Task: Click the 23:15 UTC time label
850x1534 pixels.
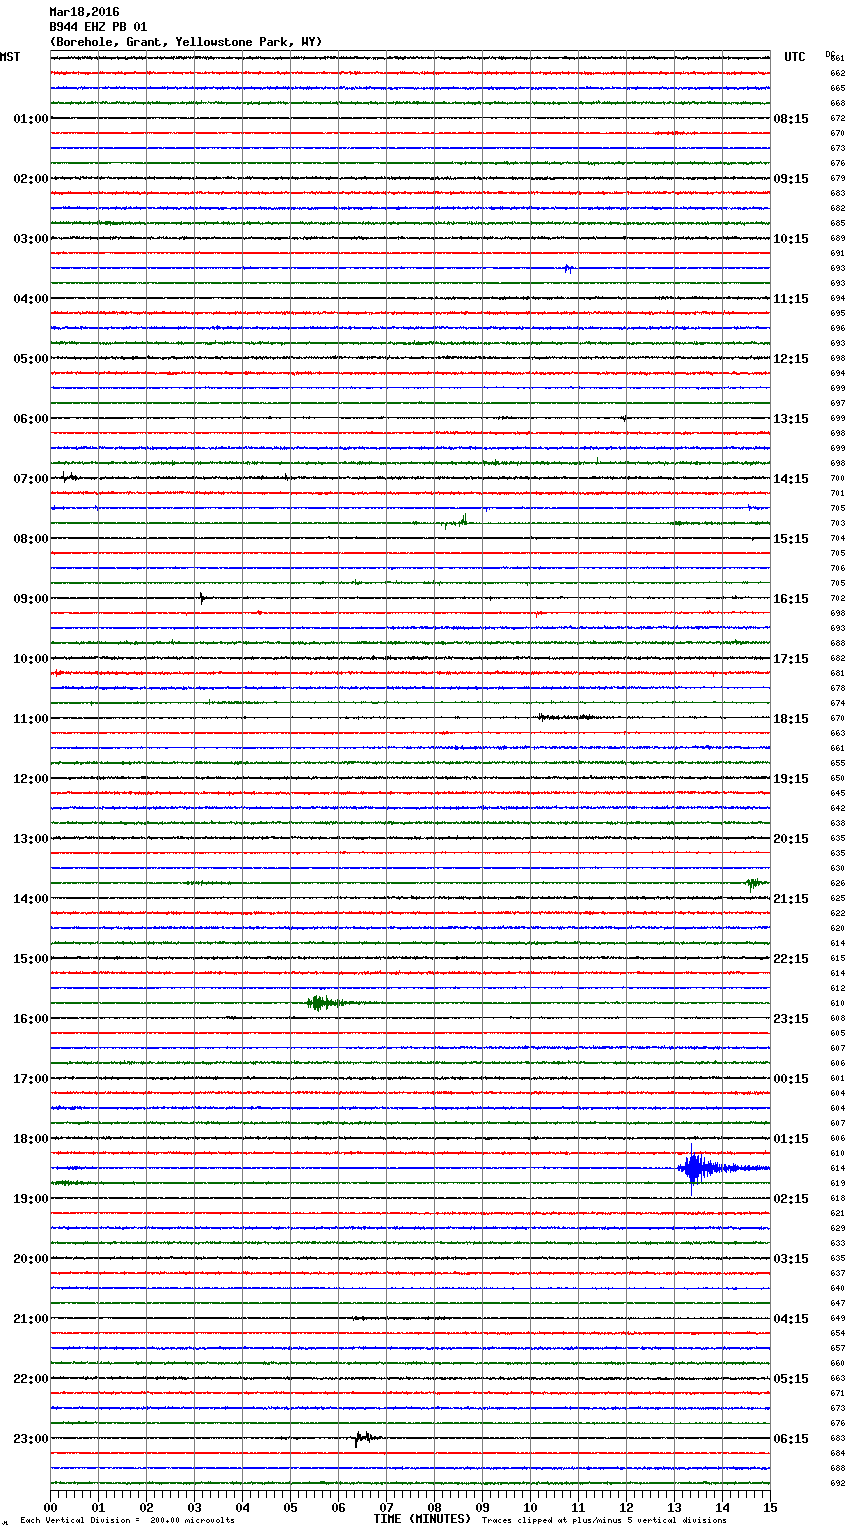Action: click(x=791, y=1019)
